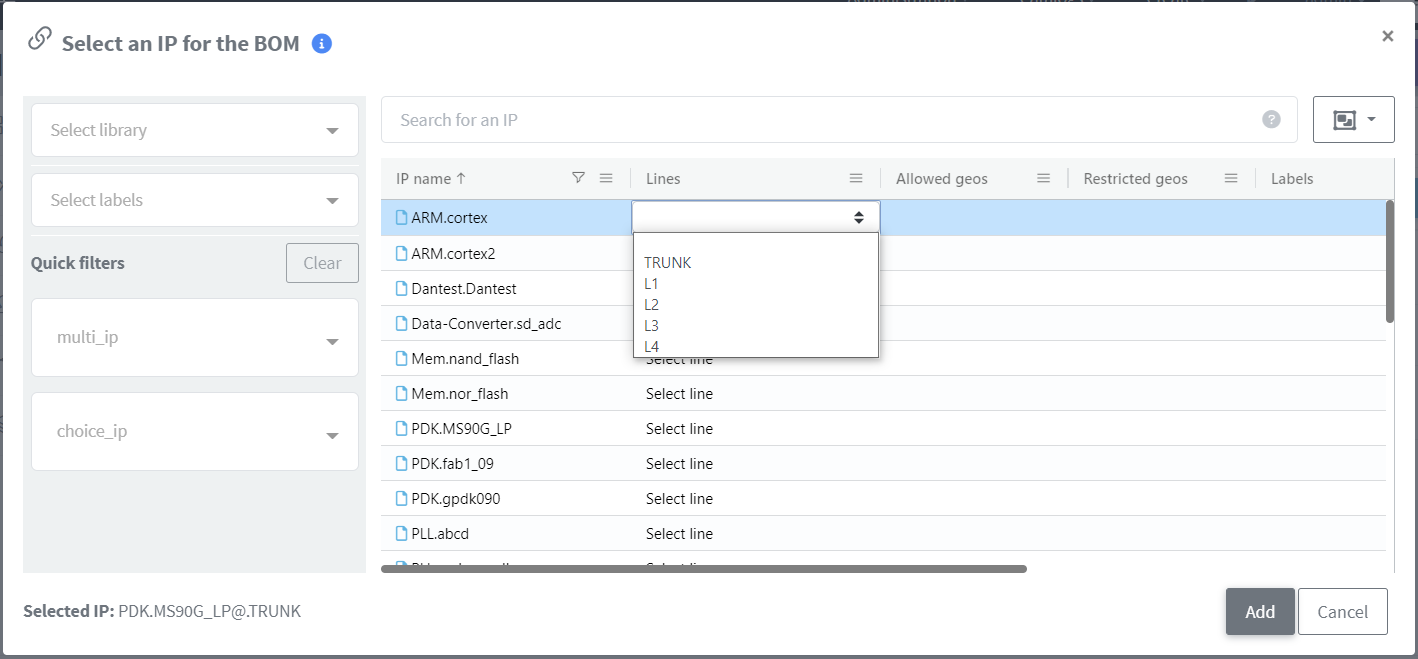Choose L2 from the line list
Screen dimensions: 1418x659
pyautogui.click(x=652, y=305)
